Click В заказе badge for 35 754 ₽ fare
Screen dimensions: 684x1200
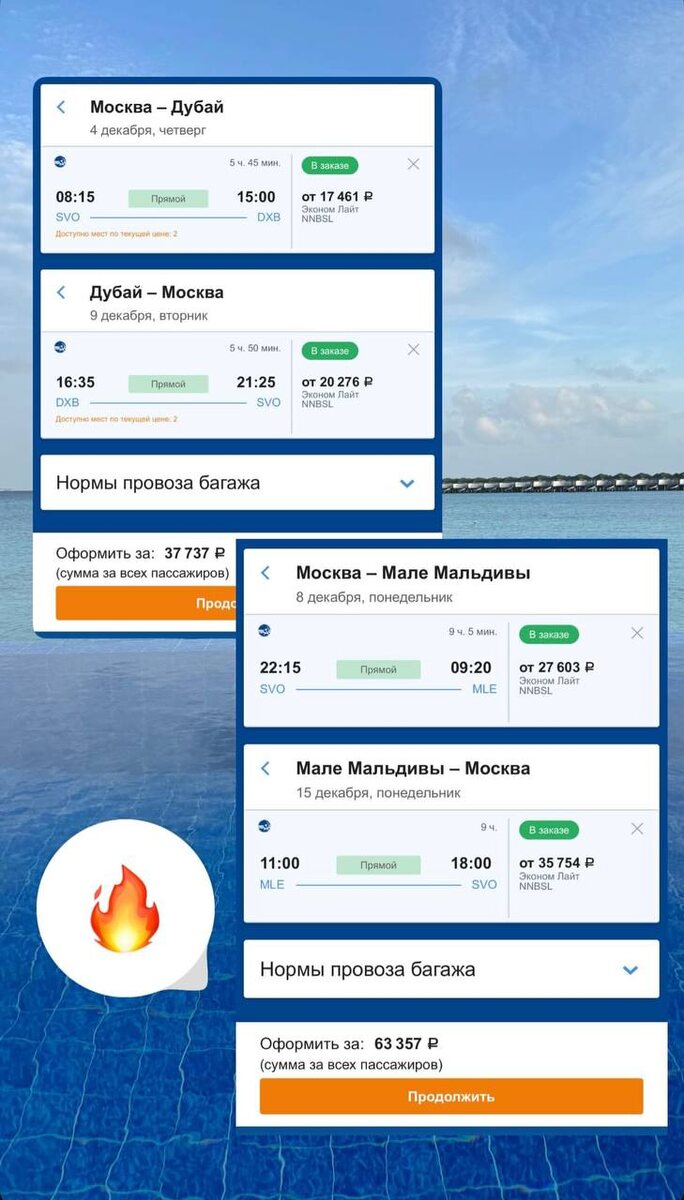[x=549, y=830]
